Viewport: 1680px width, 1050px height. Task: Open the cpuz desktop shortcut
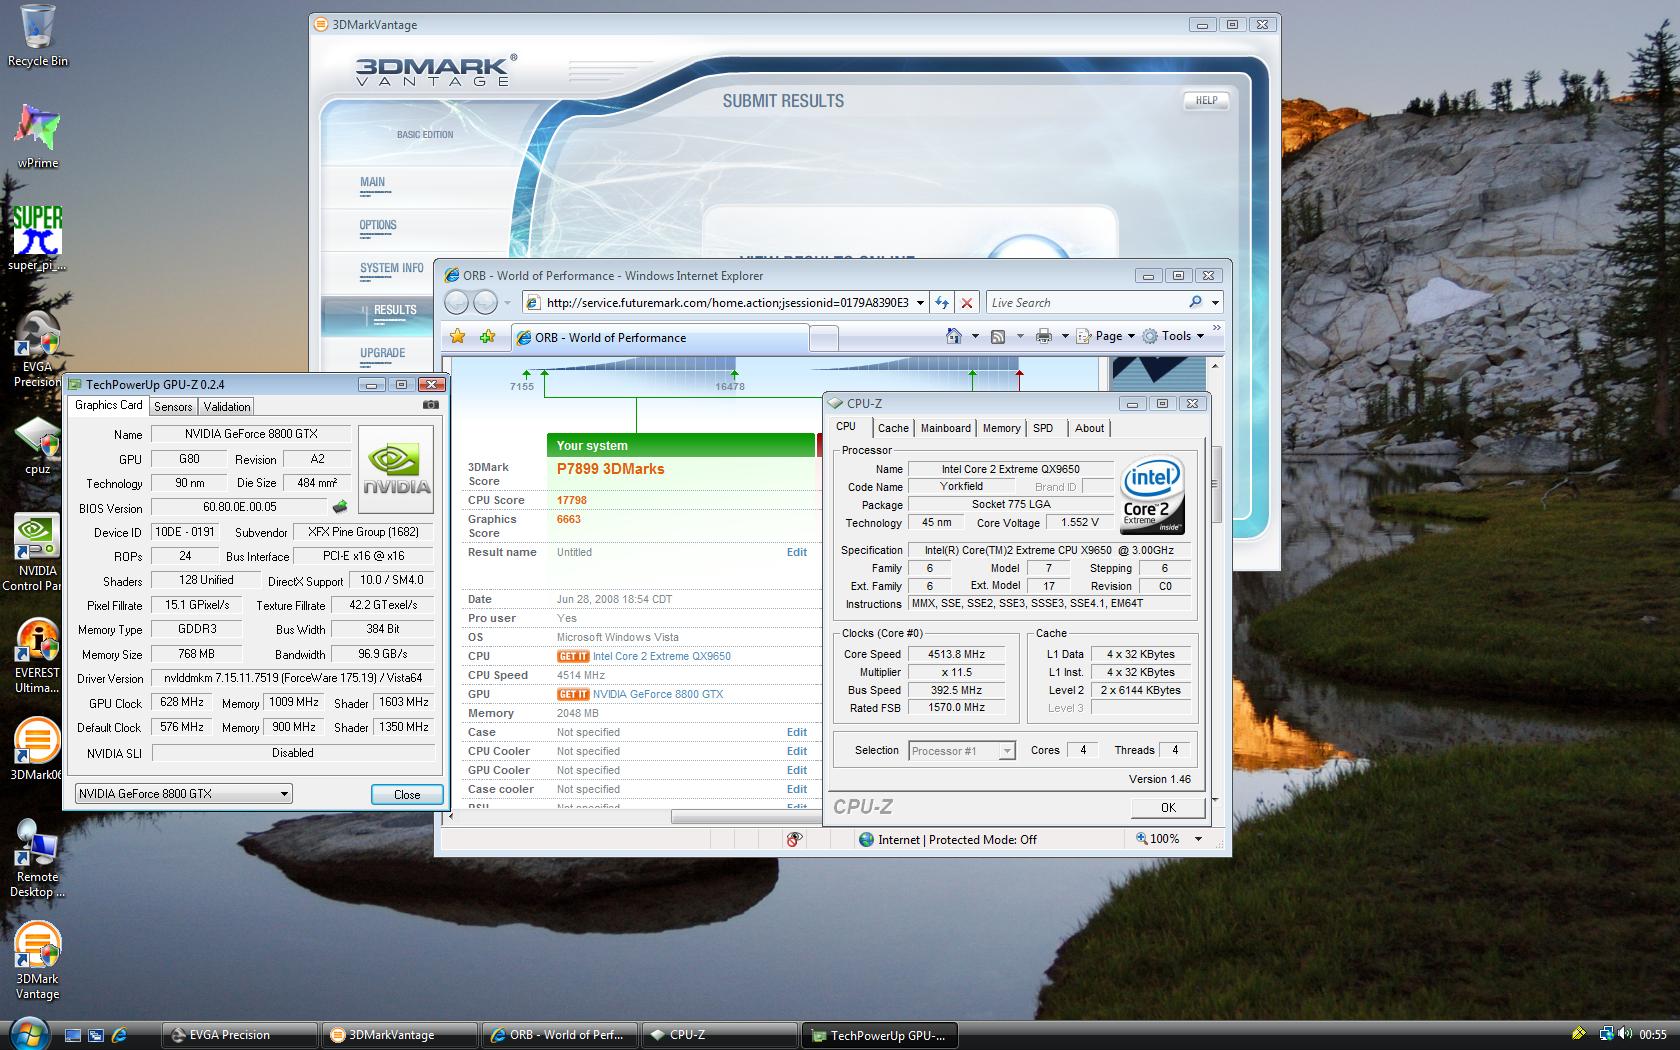(37, 445)
